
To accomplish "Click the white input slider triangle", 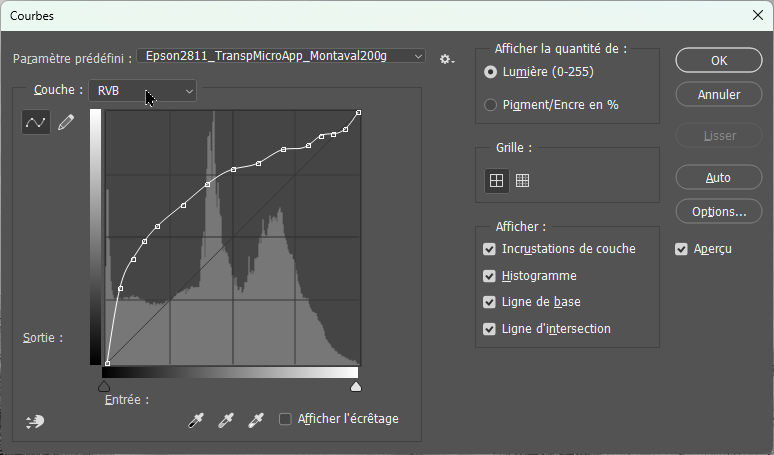I will point(356,386).
